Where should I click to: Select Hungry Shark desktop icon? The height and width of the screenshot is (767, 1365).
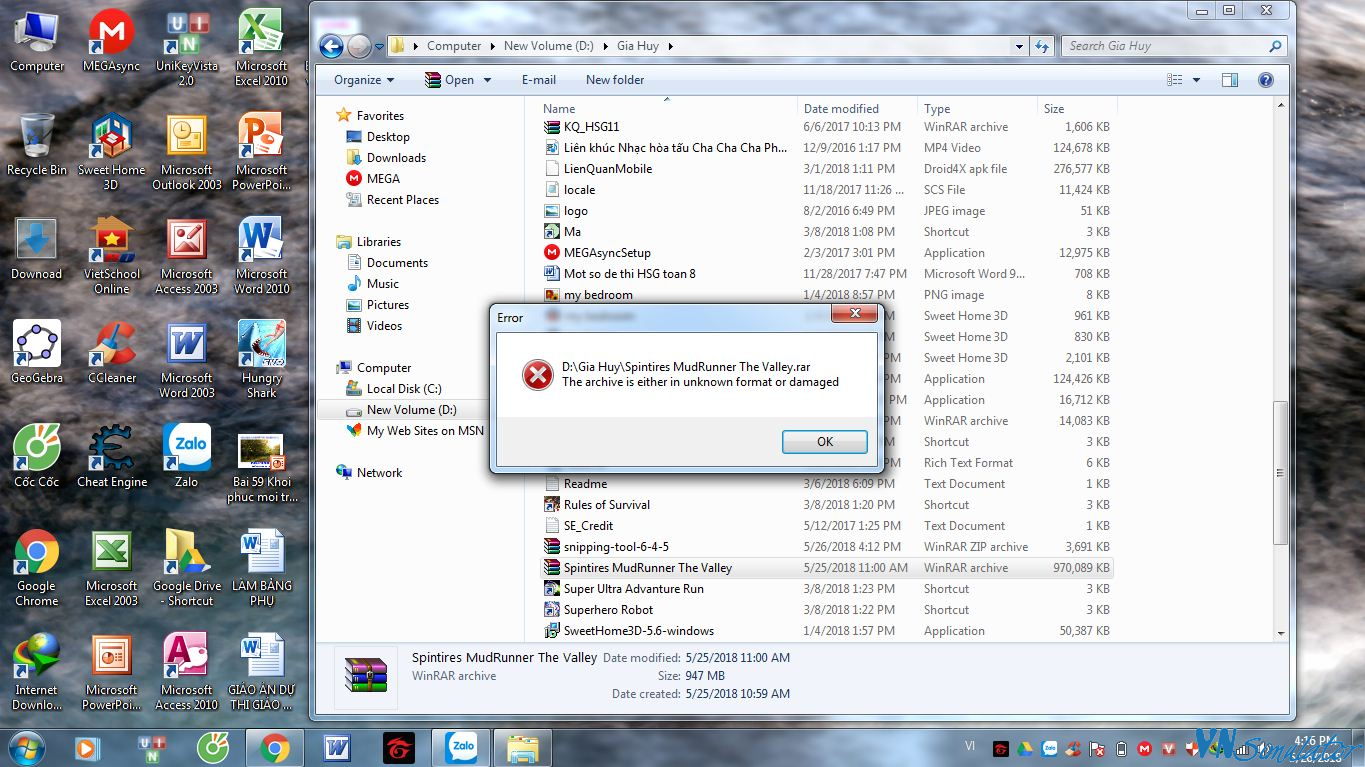(262, 361)
